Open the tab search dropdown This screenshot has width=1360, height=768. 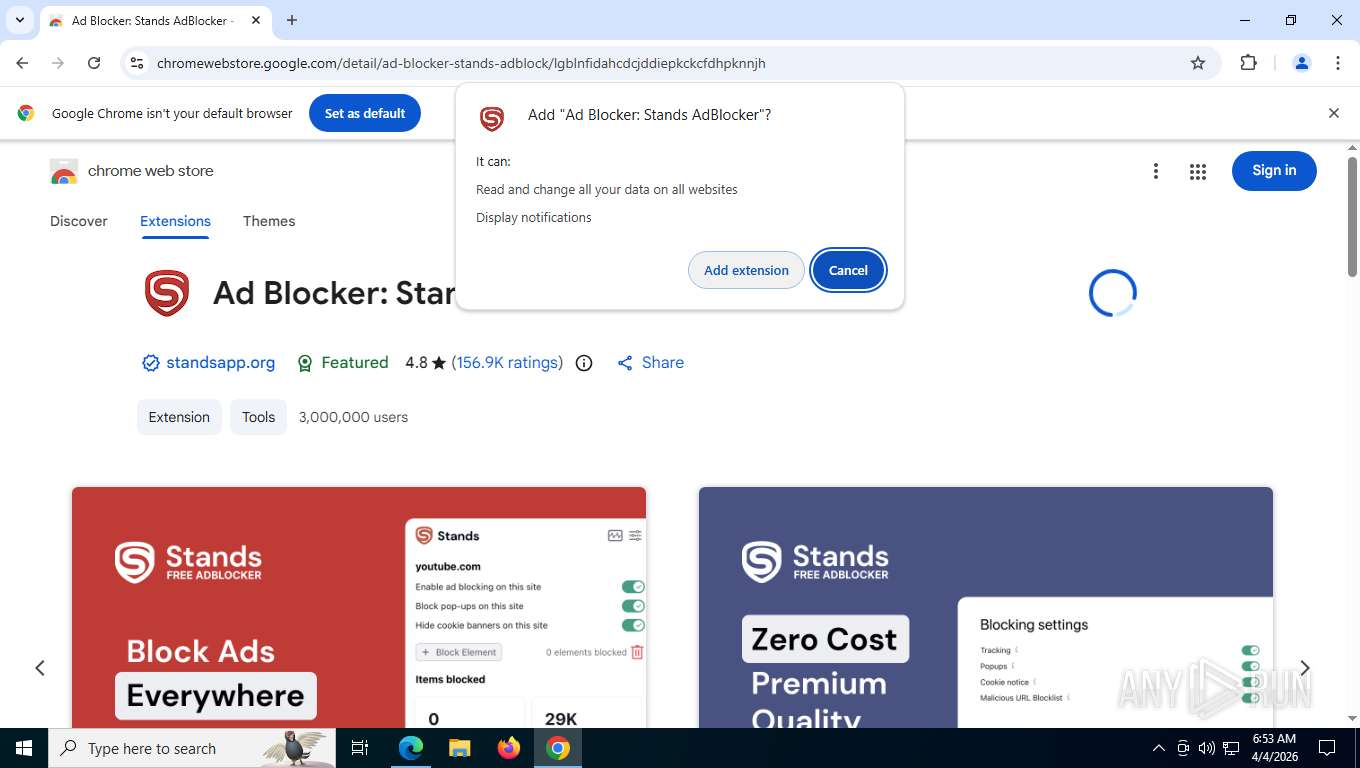click(20, 20)
